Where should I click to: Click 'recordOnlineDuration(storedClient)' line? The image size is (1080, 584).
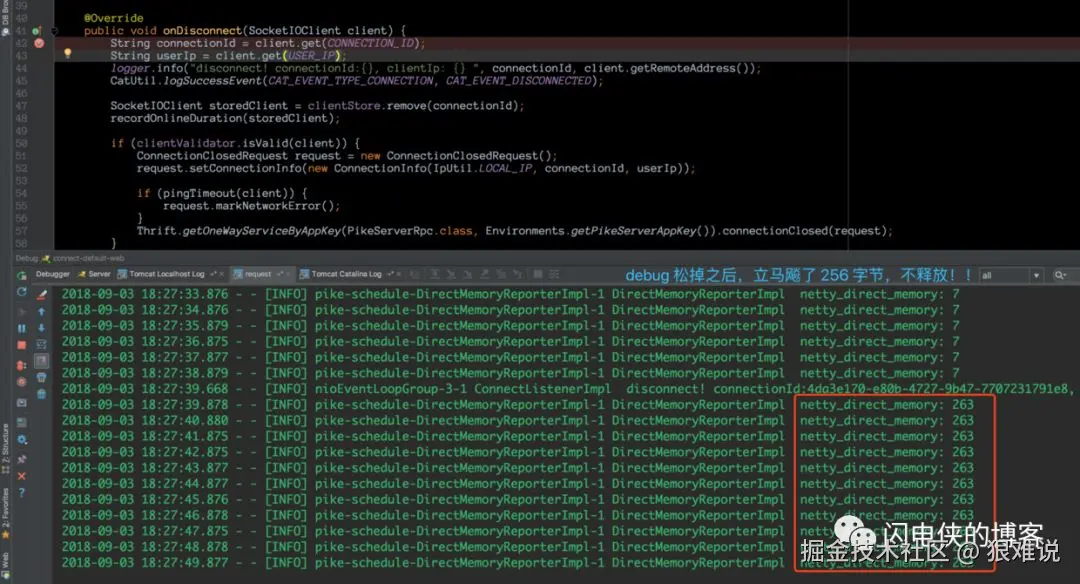tap(225, 118)
